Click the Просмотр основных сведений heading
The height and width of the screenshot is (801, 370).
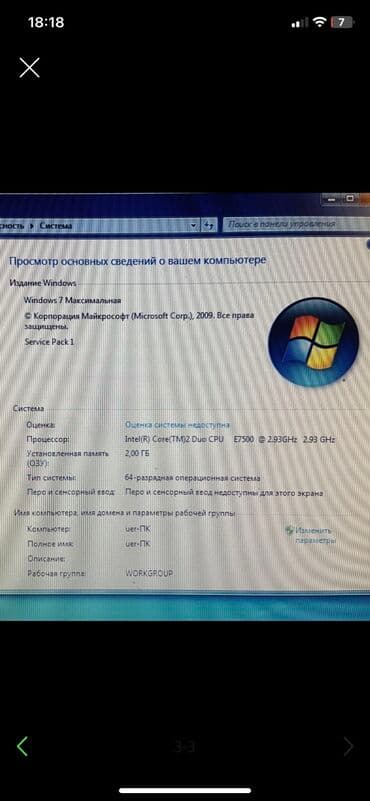tap(138, 261)
